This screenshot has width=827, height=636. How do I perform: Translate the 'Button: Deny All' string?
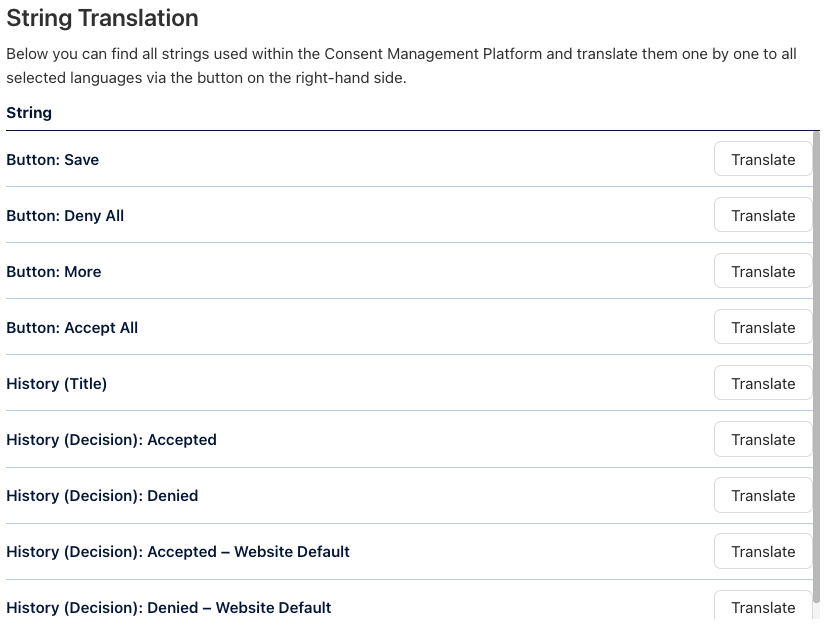(x=762, y=215)
